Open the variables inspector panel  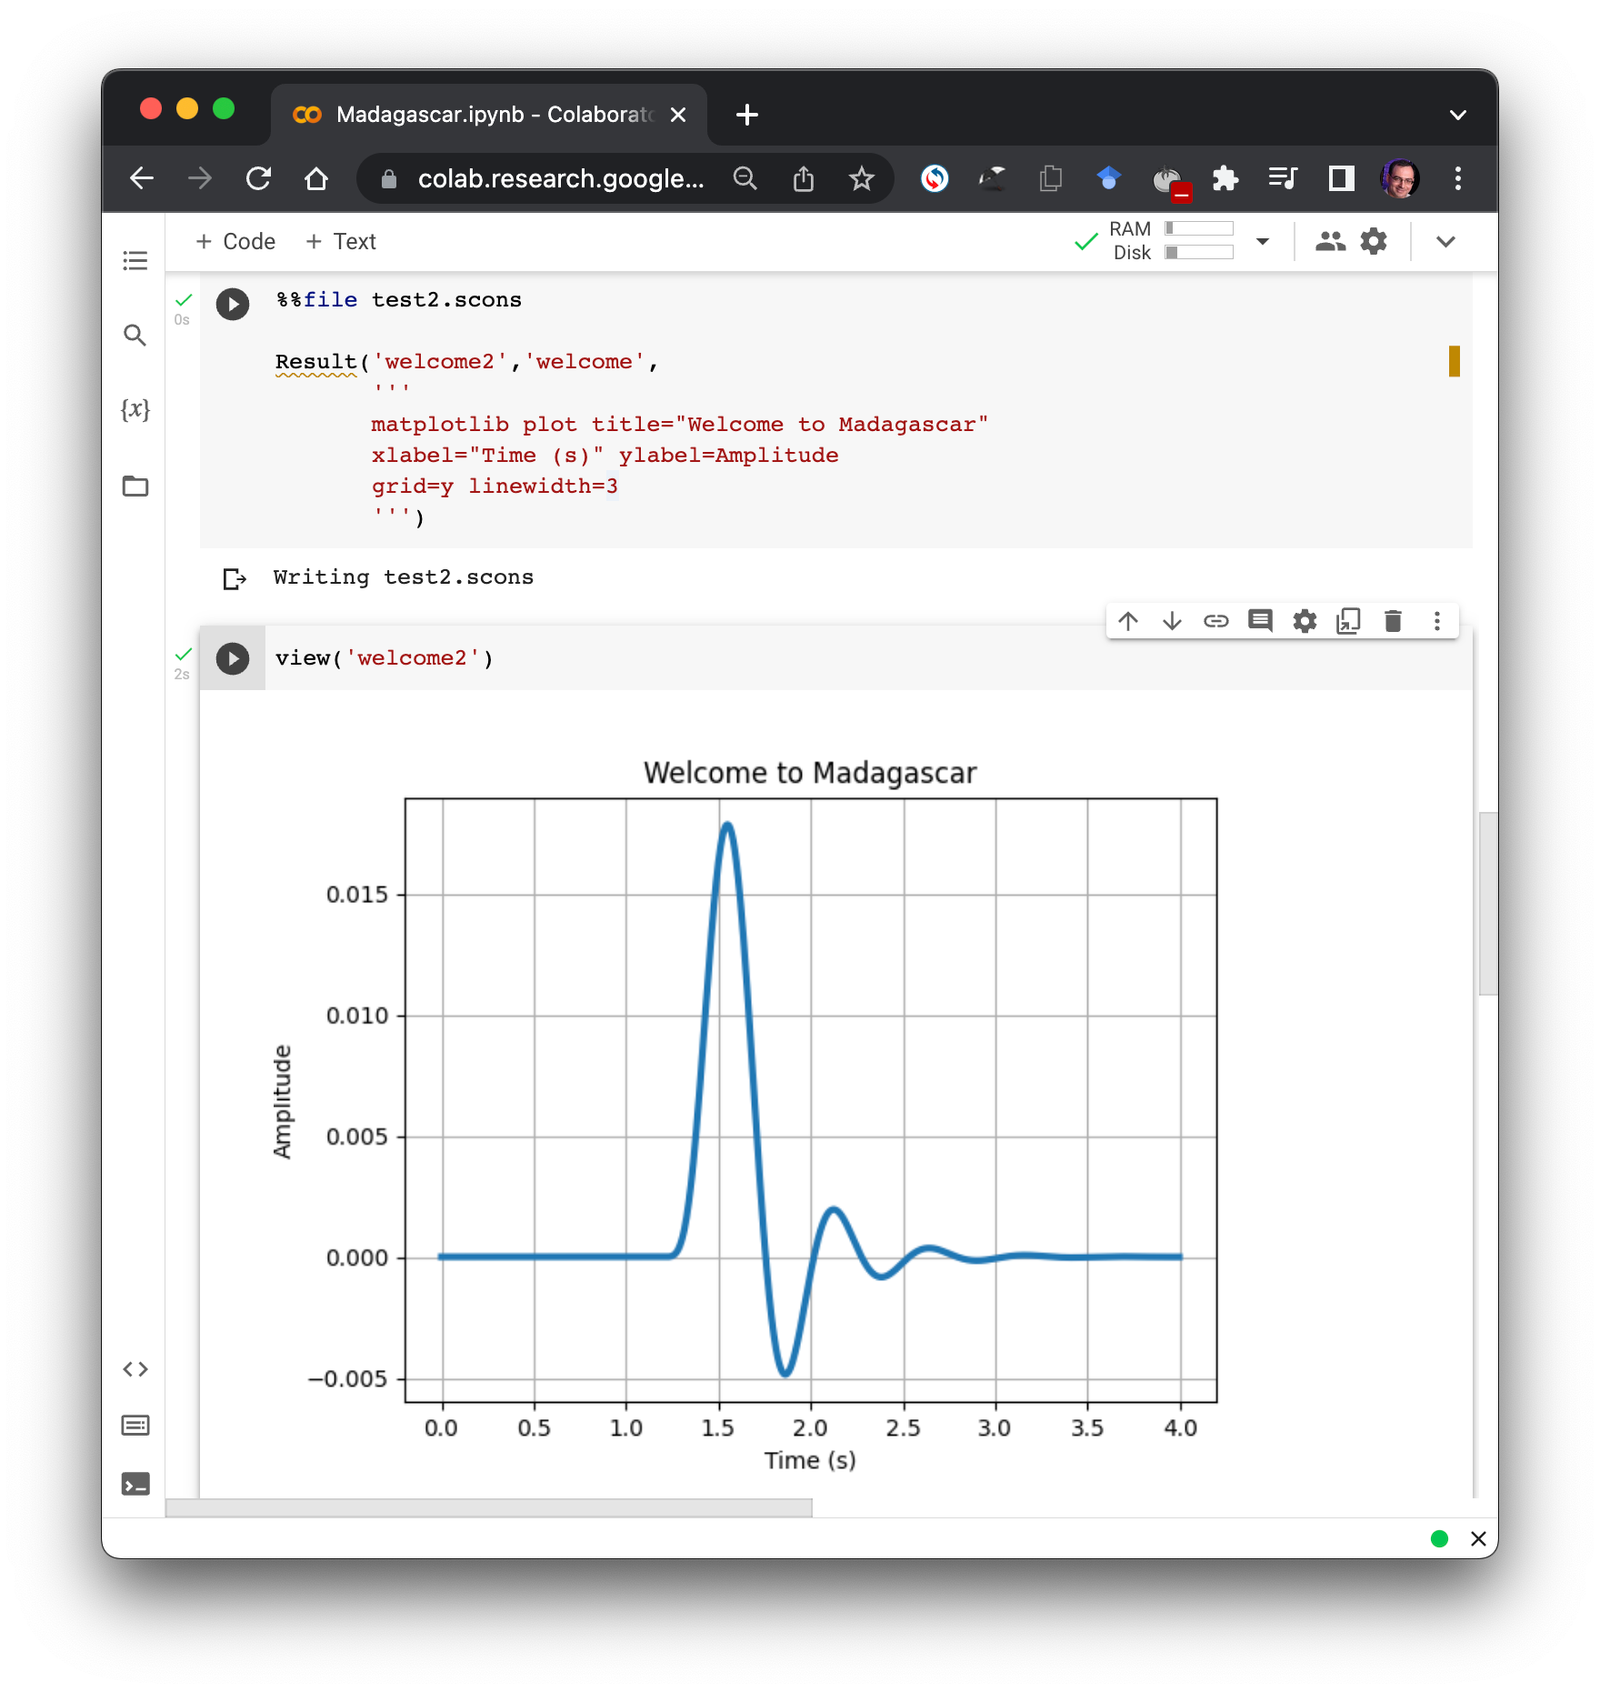pyautogui.click(x=135, y=410)
